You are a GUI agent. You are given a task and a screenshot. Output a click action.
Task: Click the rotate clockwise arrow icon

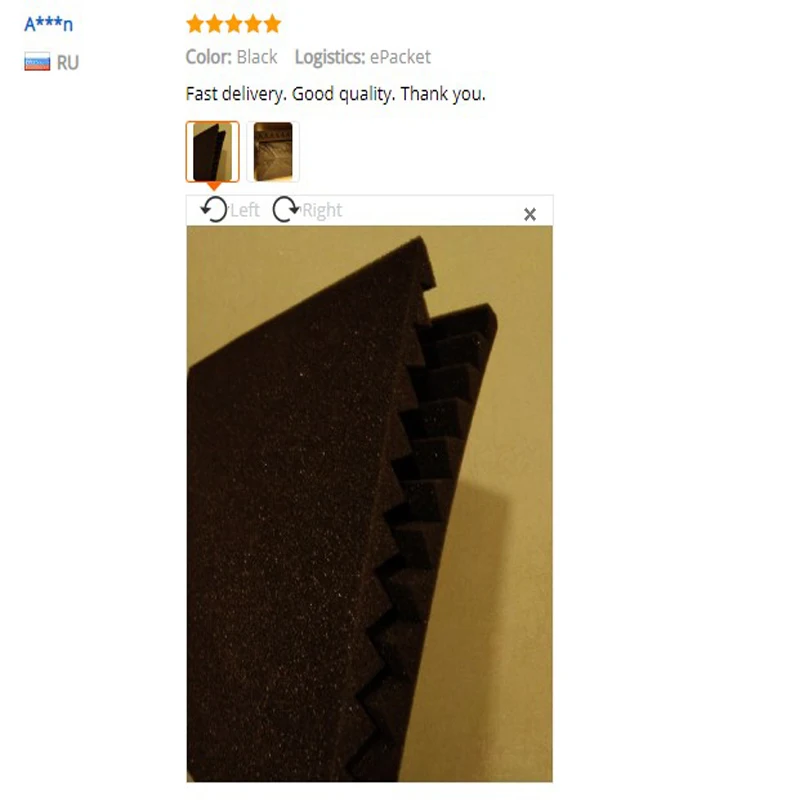click(x=285, y=210)
